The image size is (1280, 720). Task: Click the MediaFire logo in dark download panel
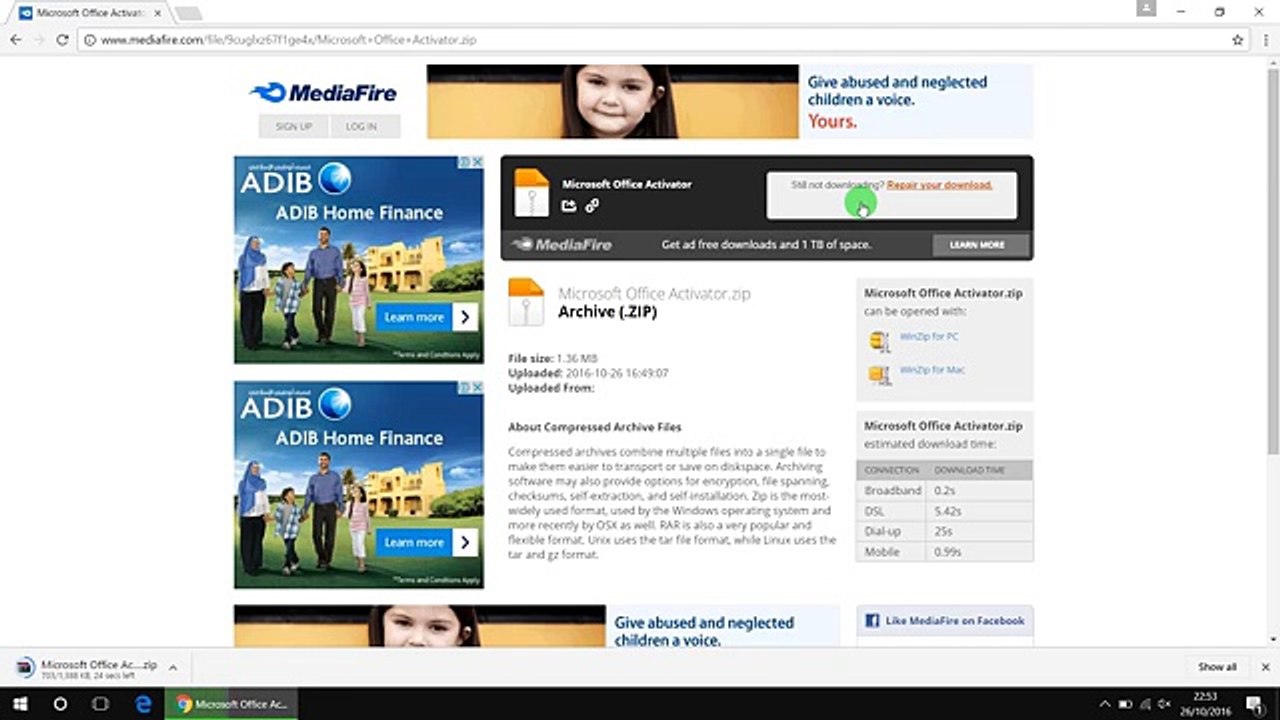[562, 244]
